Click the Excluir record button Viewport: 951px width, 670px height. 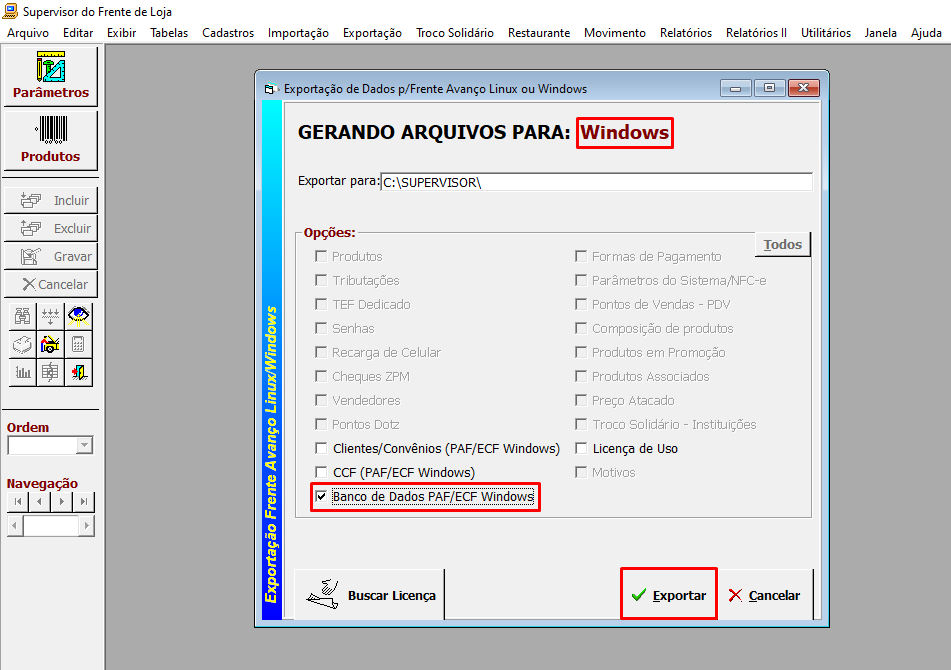50,228
